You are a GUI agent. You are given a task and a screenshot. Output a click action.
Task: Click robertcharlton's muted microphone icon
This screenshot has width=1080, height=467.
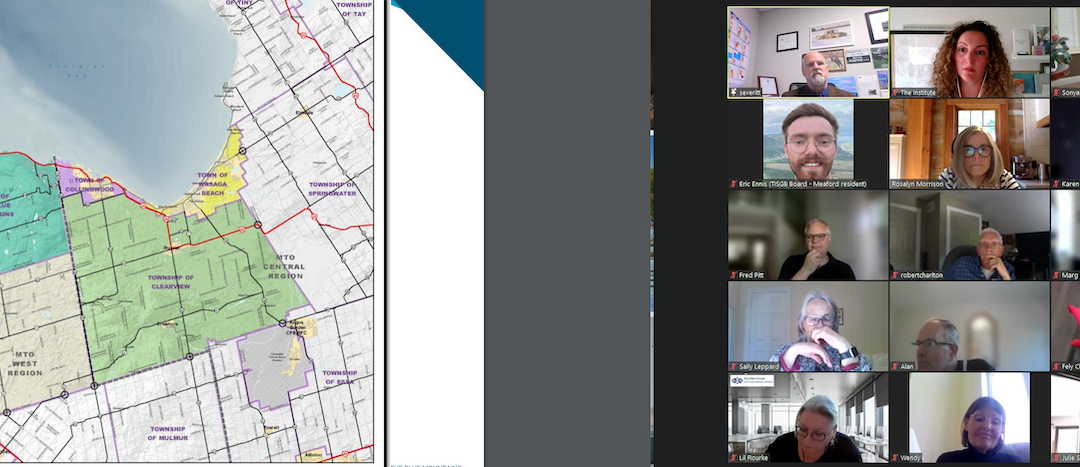(x=895, y=275)
